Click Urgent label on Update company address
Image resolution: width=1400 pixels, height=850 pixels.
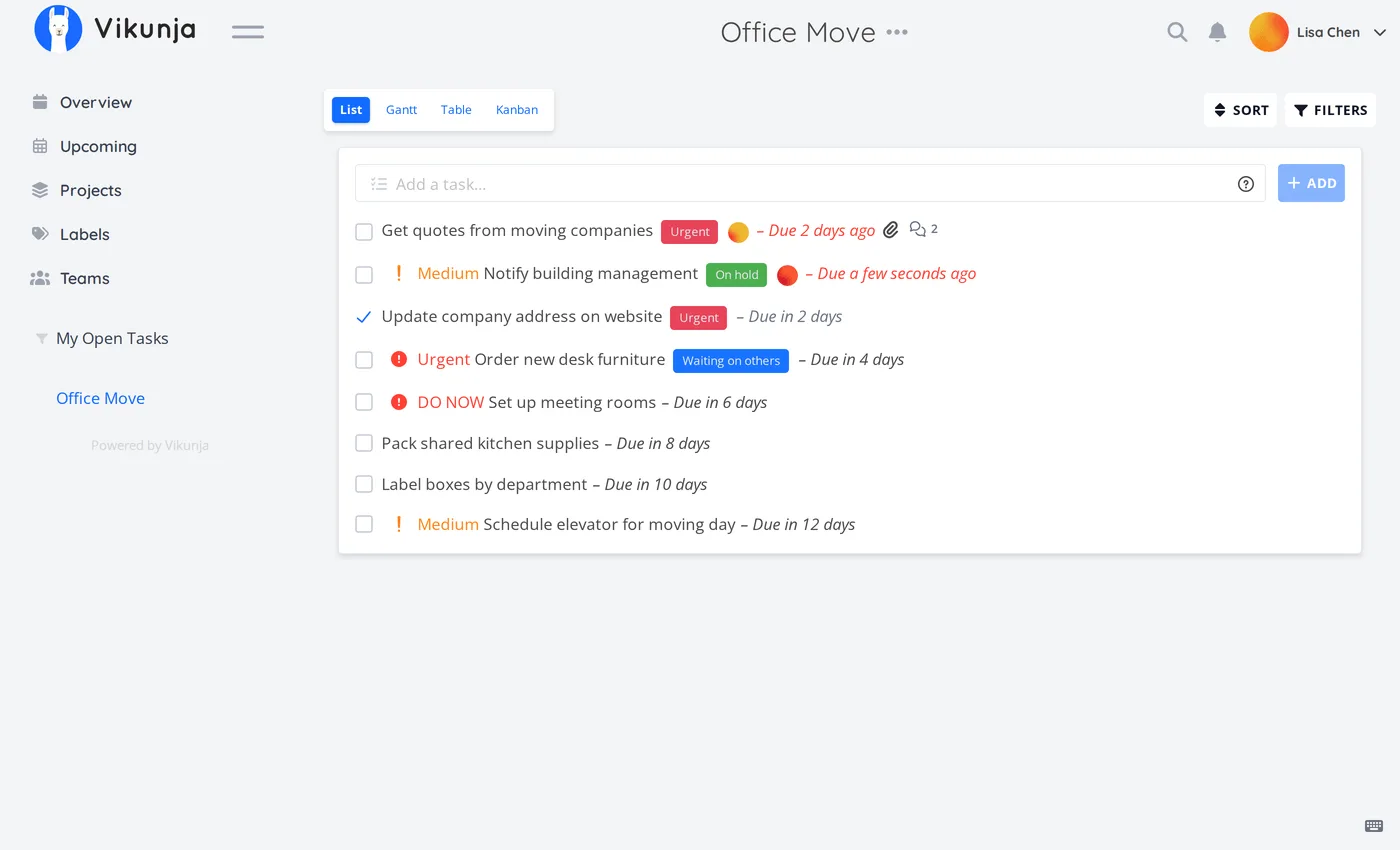[x=698, y=318]
